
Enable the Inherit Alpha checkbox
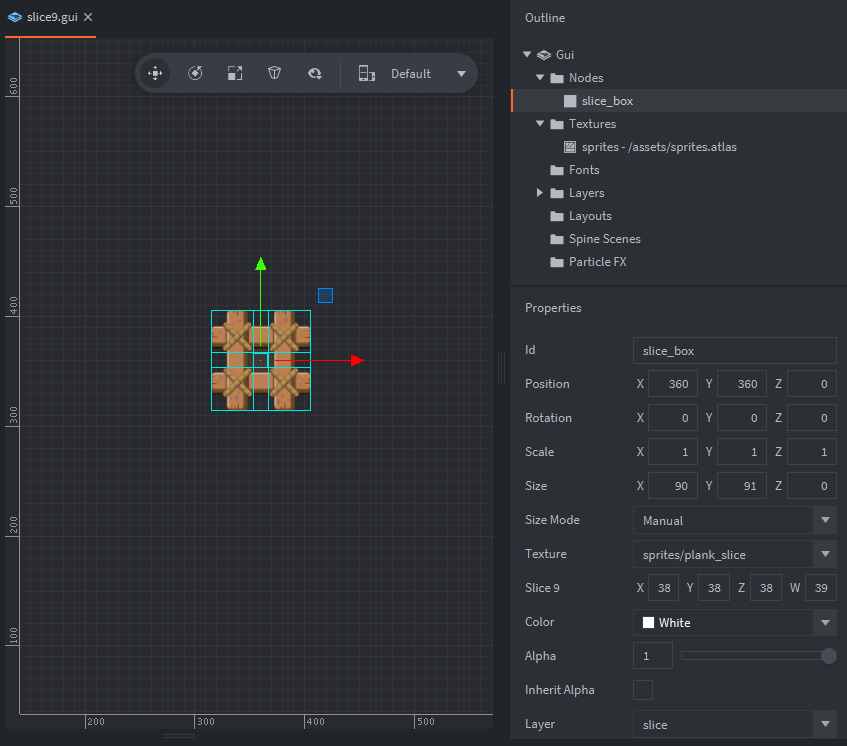tap(643, 690)
